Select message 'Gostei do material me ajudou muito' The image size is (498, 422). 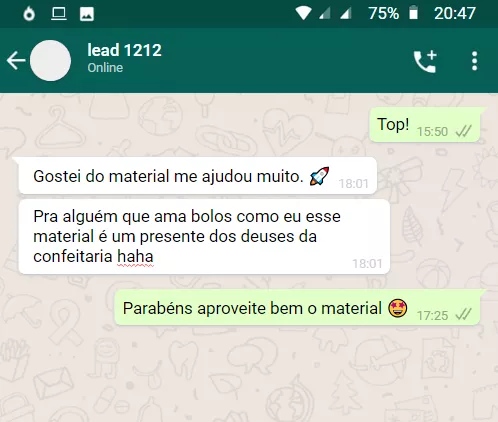click(198, 176)
